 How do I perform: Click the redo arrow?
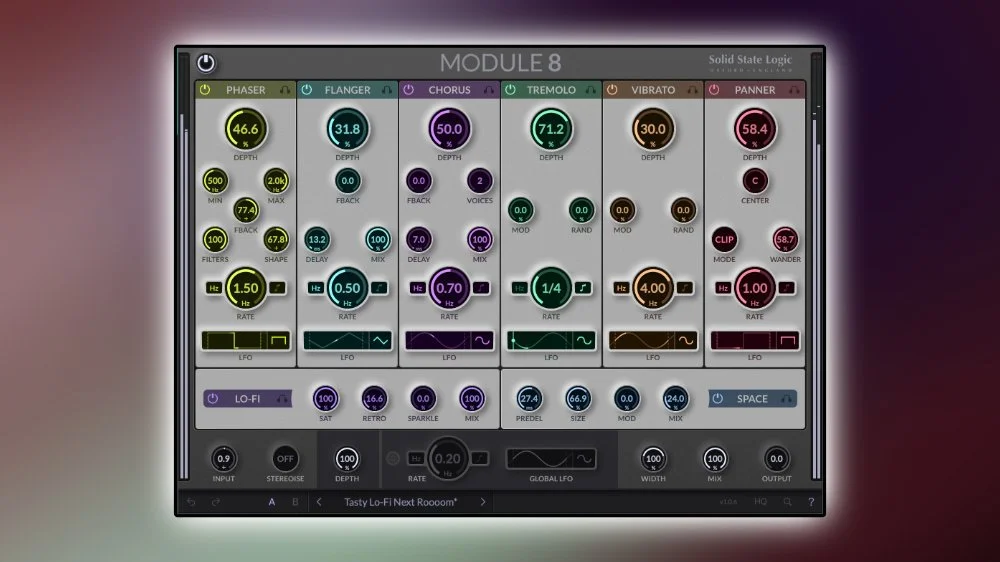216,502
